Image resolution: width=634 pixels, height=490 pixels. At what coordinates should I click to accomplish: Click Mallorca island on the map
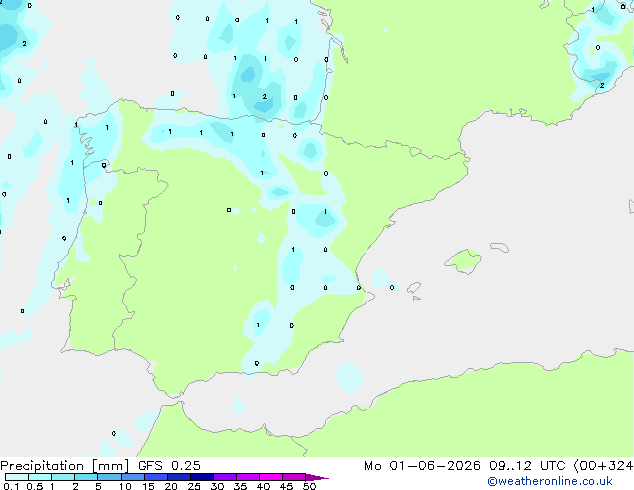pos(464,261)
